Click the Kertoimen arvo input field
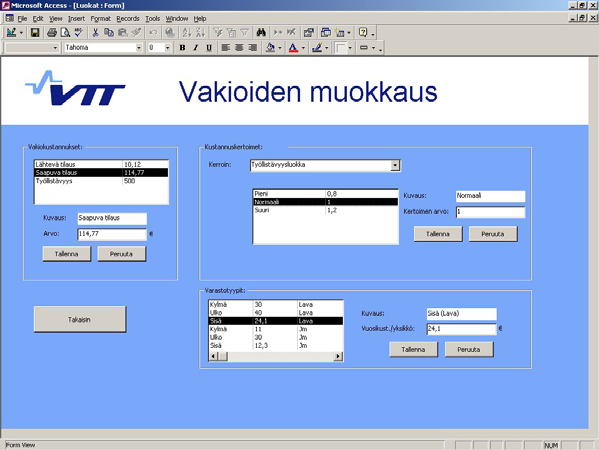 pos(491,212)
